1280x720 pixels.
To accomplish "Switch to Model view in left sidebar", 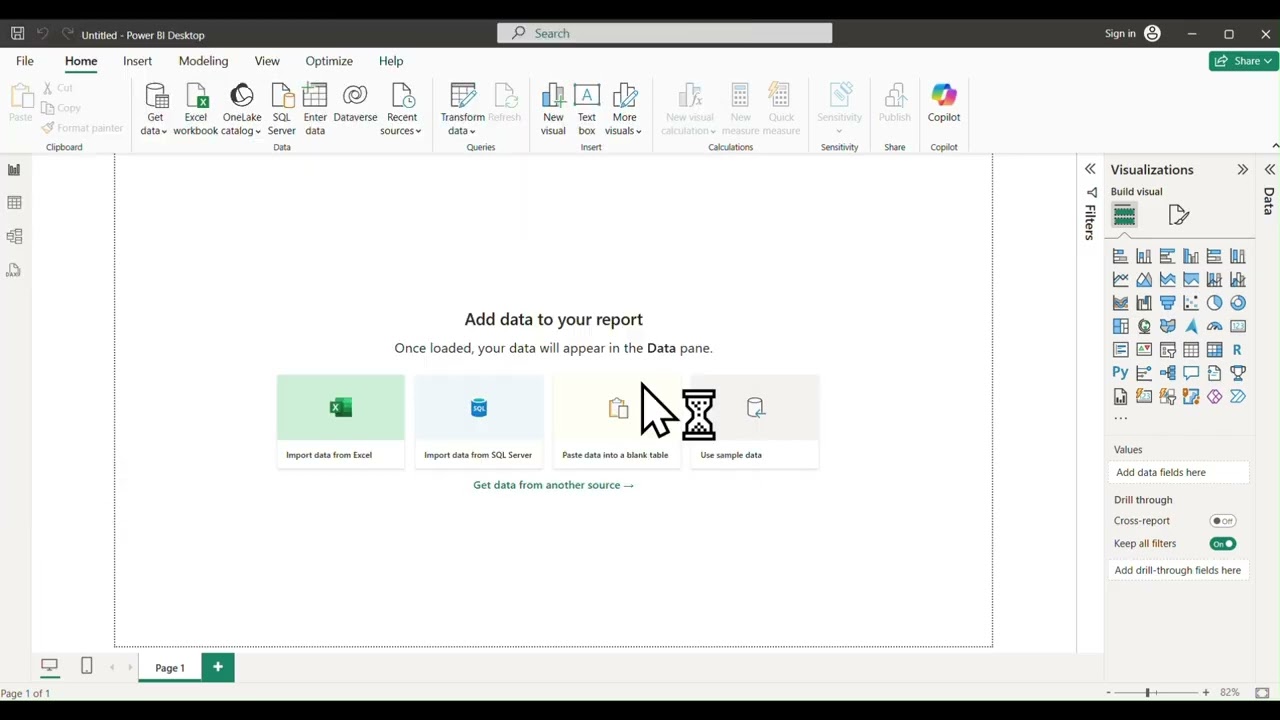I will [x=14, y=237].
